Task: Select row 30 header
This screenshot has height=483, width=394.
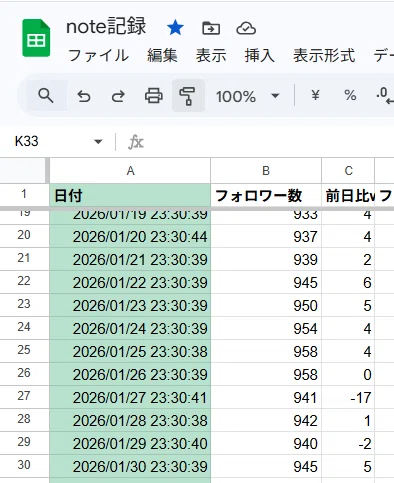Action: 24,465
